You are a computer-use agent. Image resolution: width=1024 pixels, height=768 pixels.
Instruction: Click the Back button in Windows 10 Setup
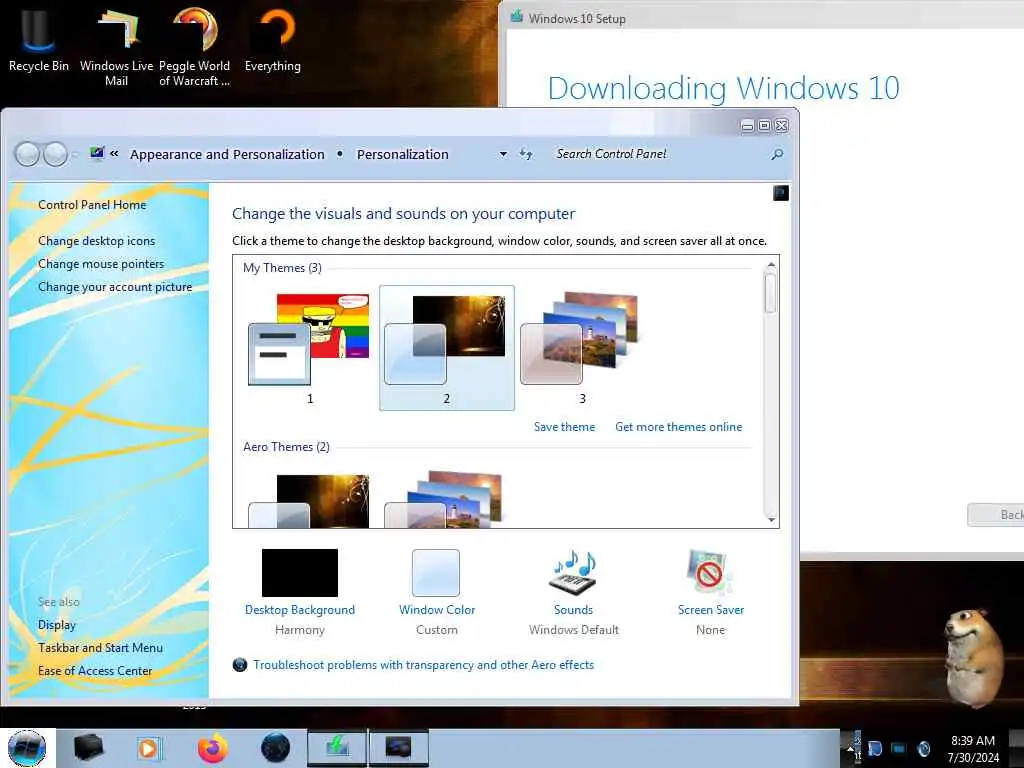995,515
